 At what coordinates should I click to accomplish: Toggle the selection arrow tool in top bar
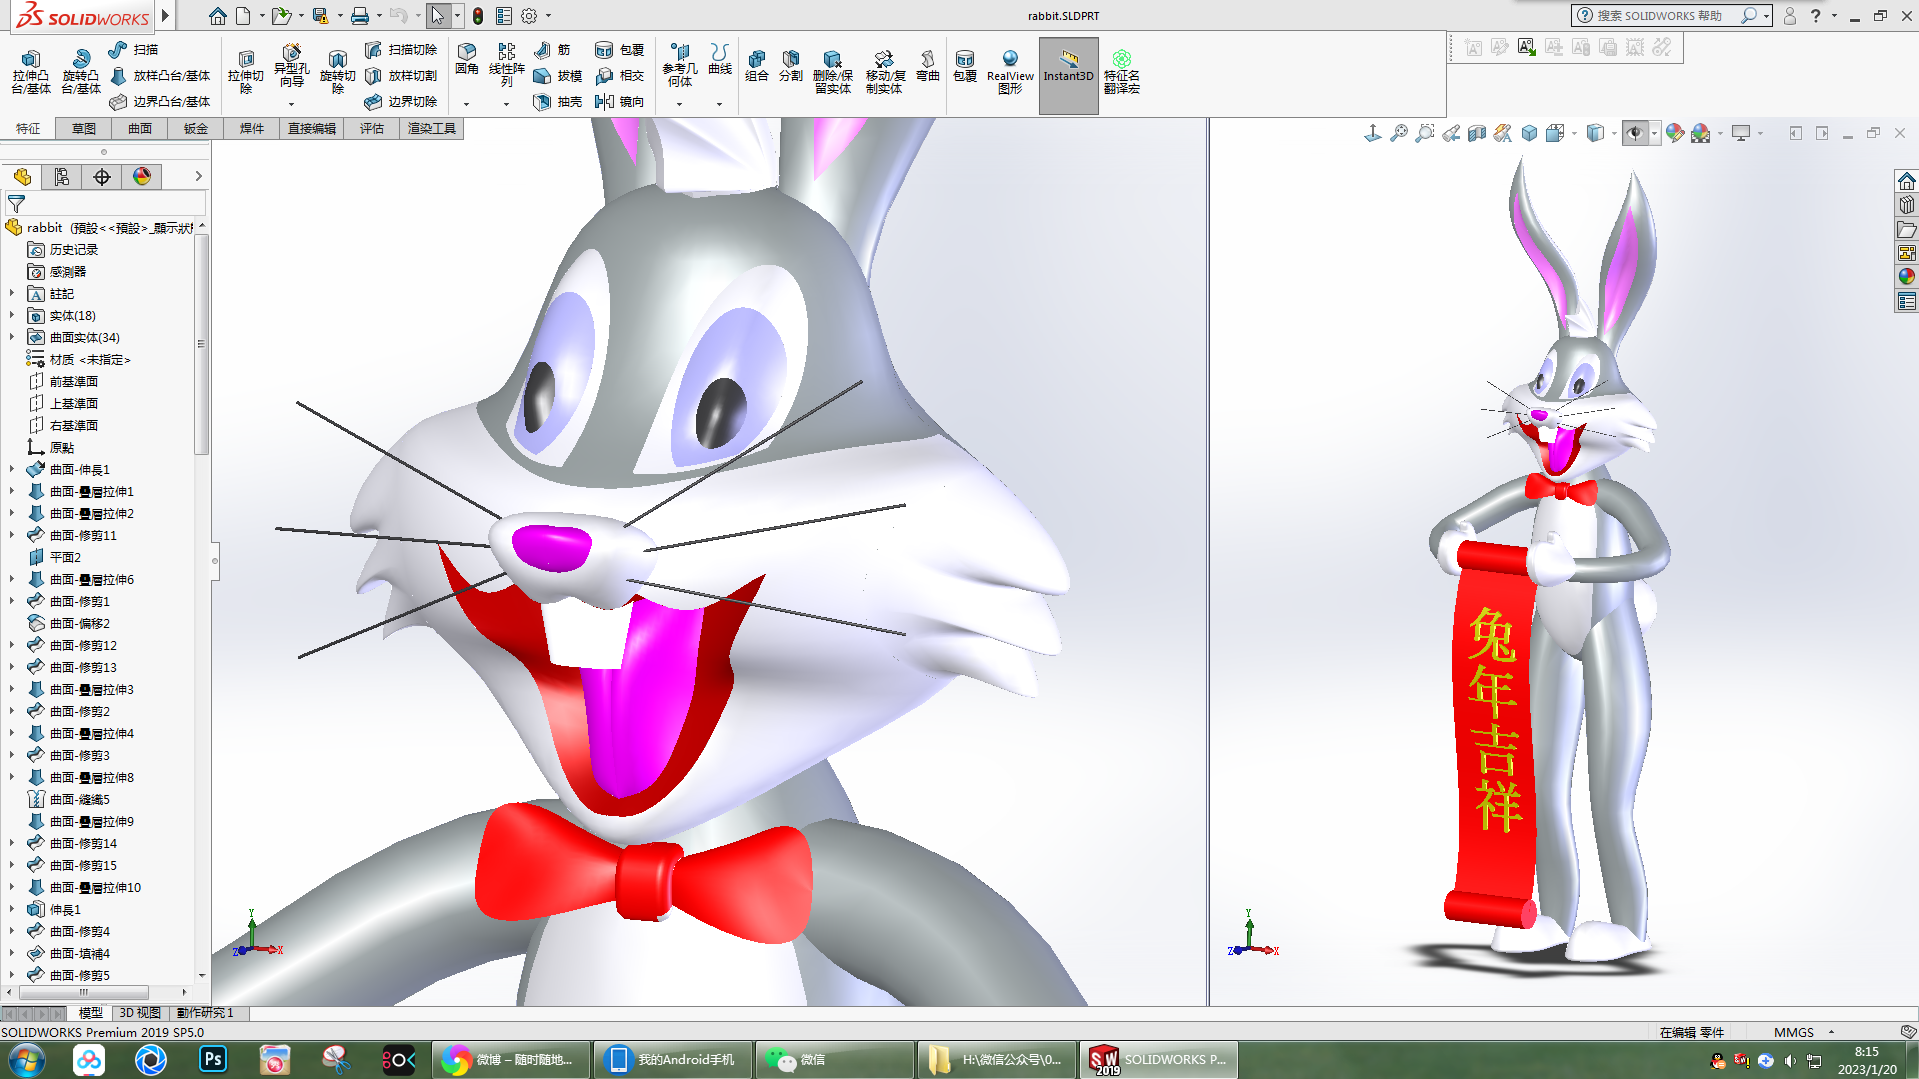tap(437, 15)
